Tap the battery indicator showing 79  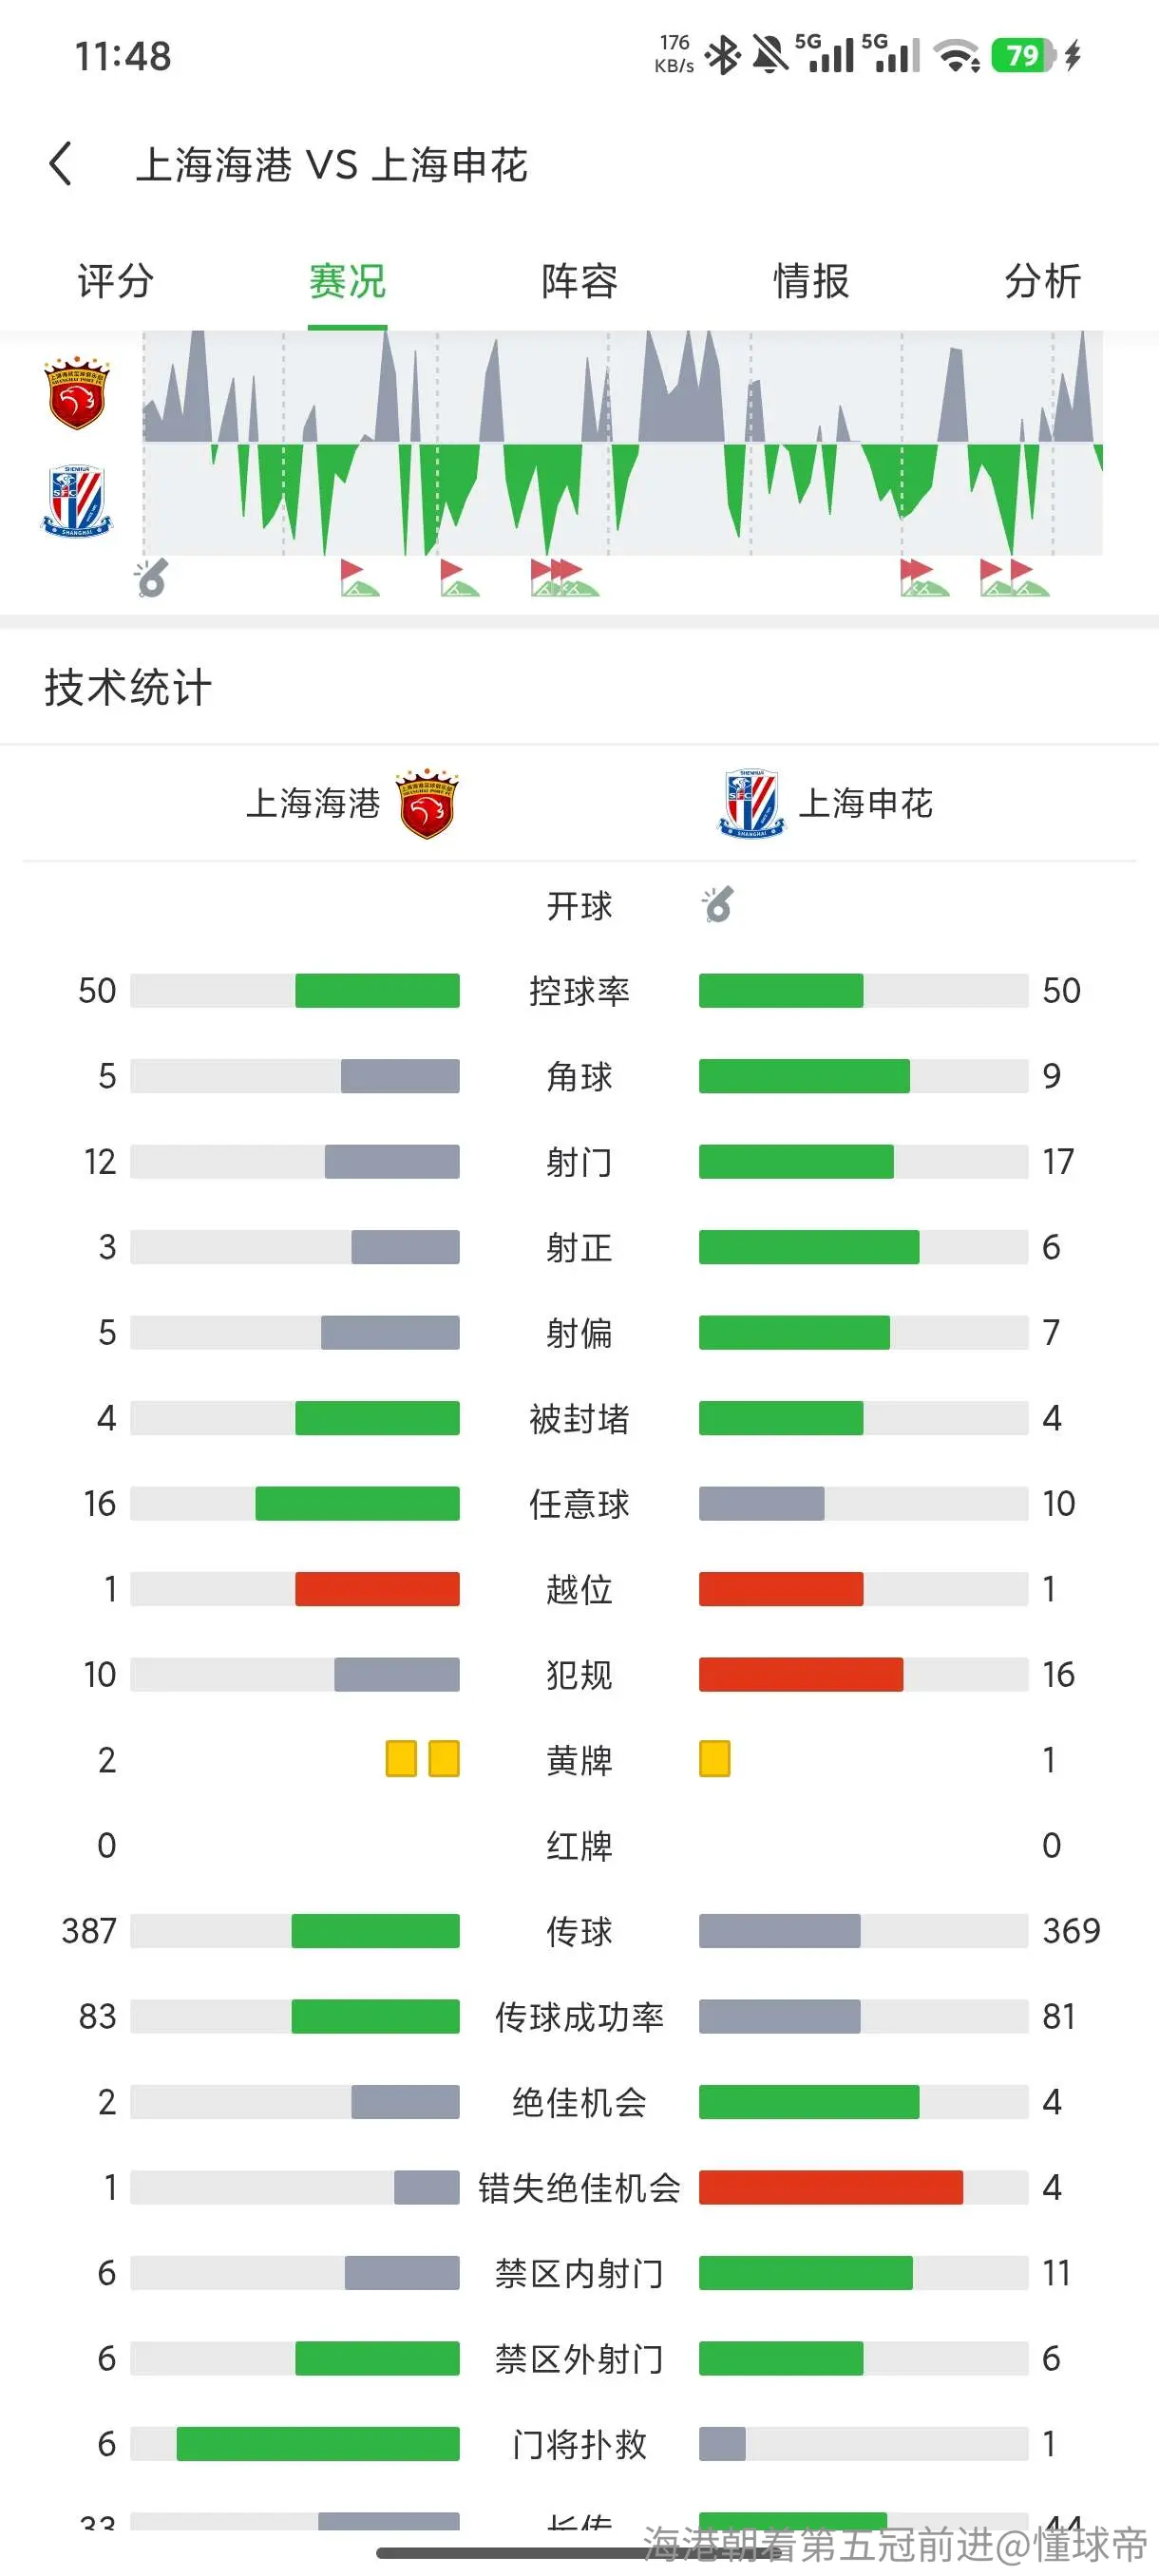(1023, 55)
